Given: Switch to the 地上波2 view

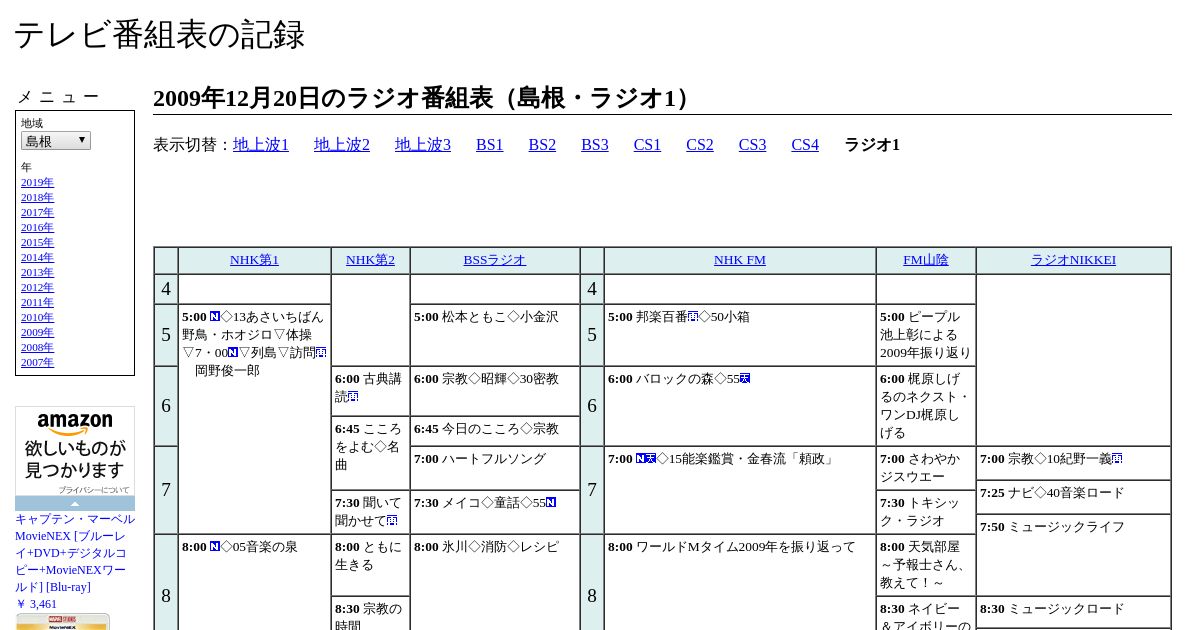Looking at the screenshot, I should (342, 145).
